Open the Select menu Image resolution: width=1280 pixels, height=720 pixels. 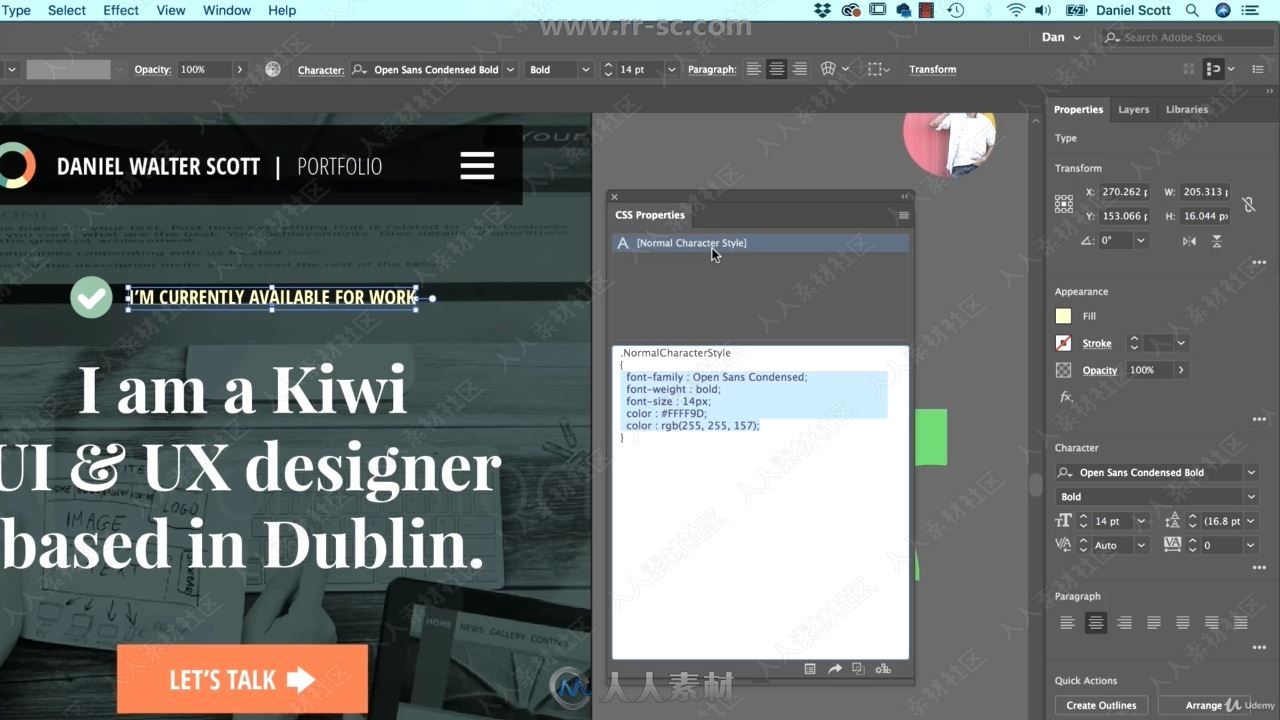(x=66, y=10)
